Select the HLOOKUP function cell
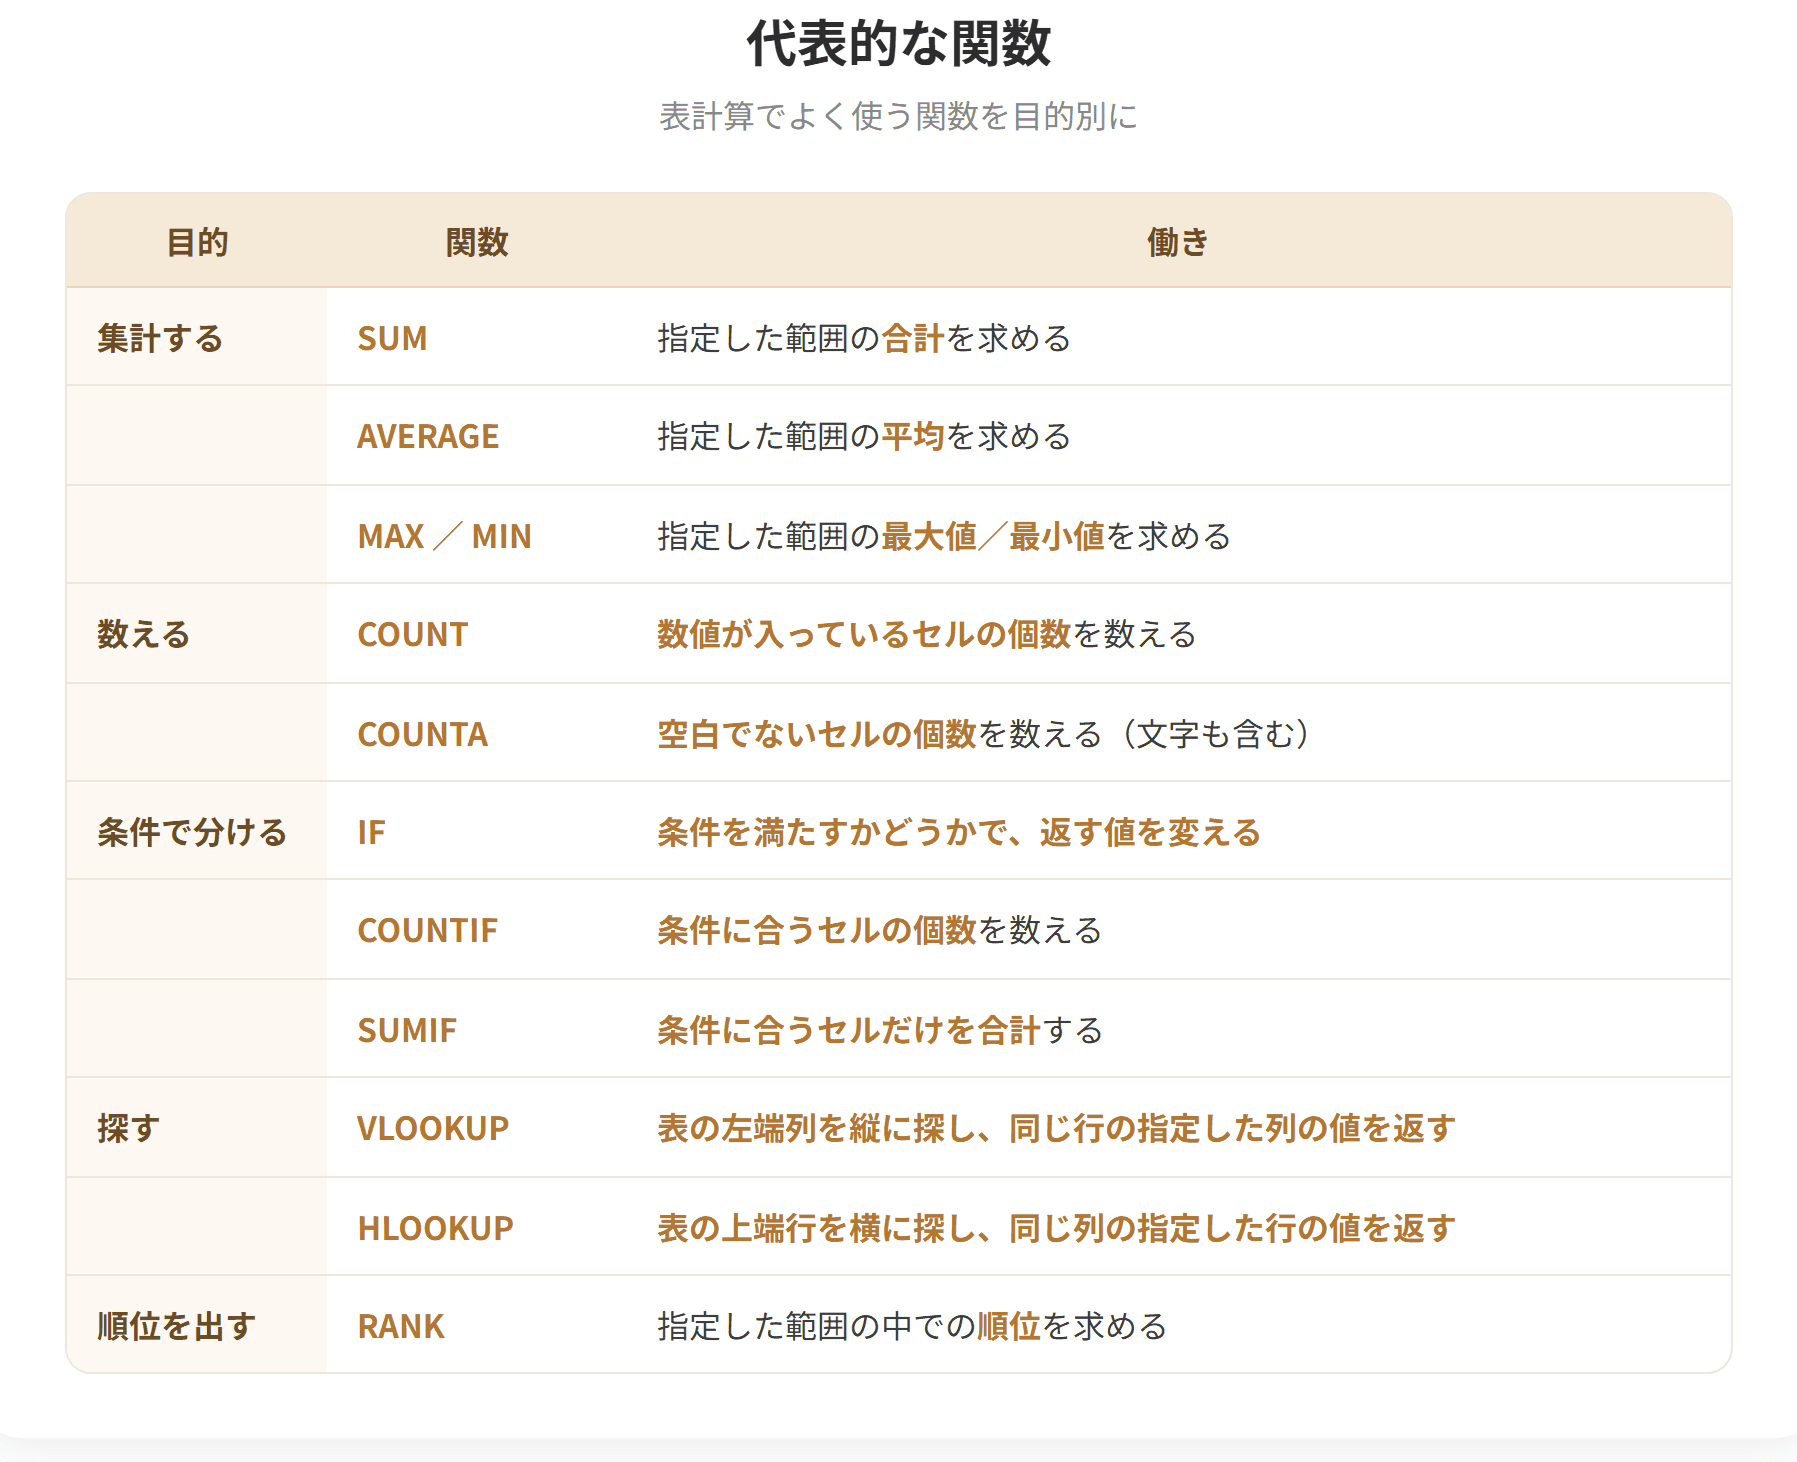Viewport: 1797px width, 1462px height. 476,1228
